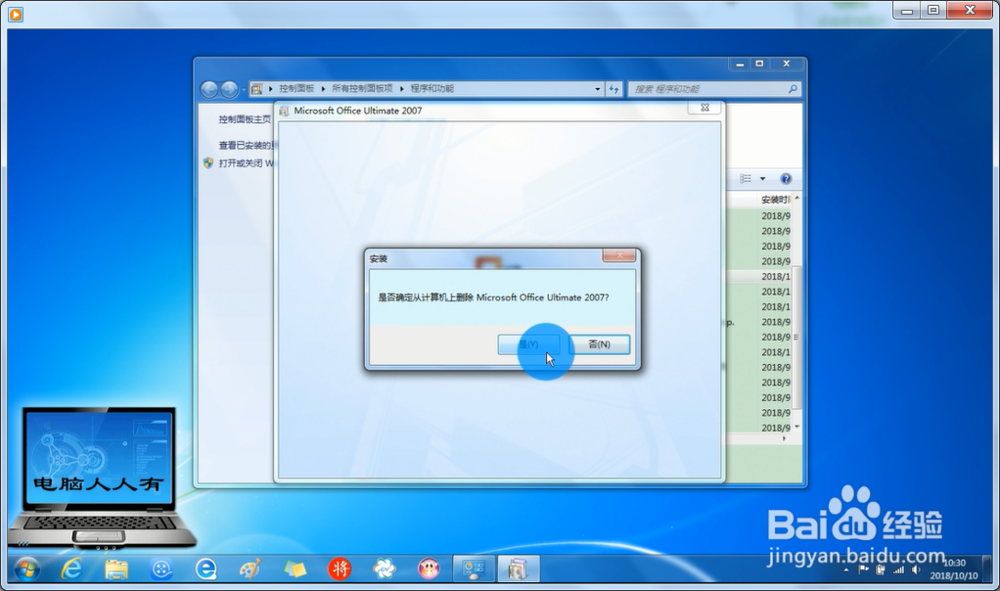
Task: Open Sticky Notes icon on taskbar
Action: click(295, 569)
